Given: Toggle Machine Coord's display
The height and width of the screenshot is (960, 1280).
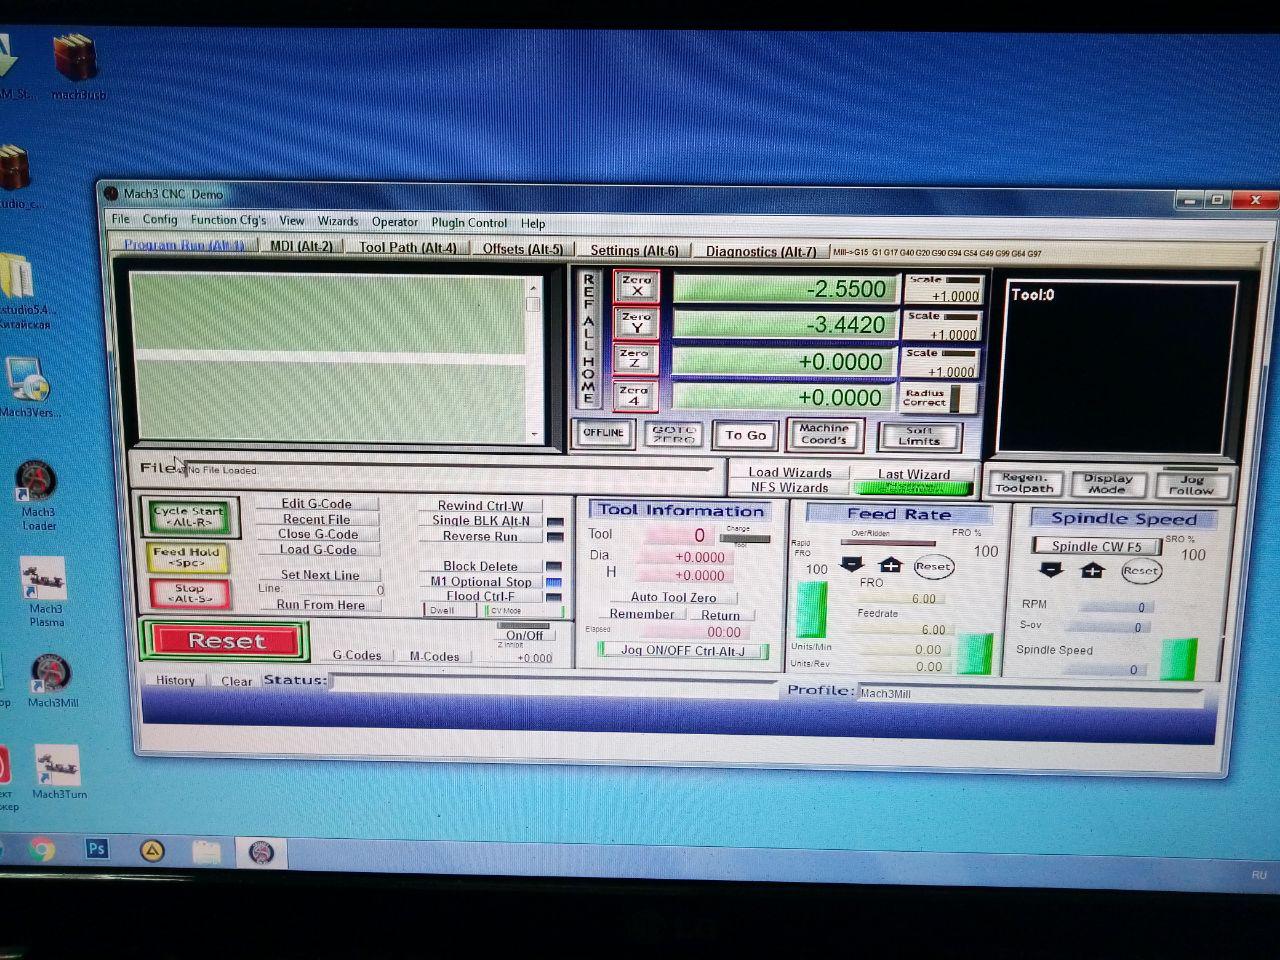Looking at the screenshot, I should (x=823, y=434).
